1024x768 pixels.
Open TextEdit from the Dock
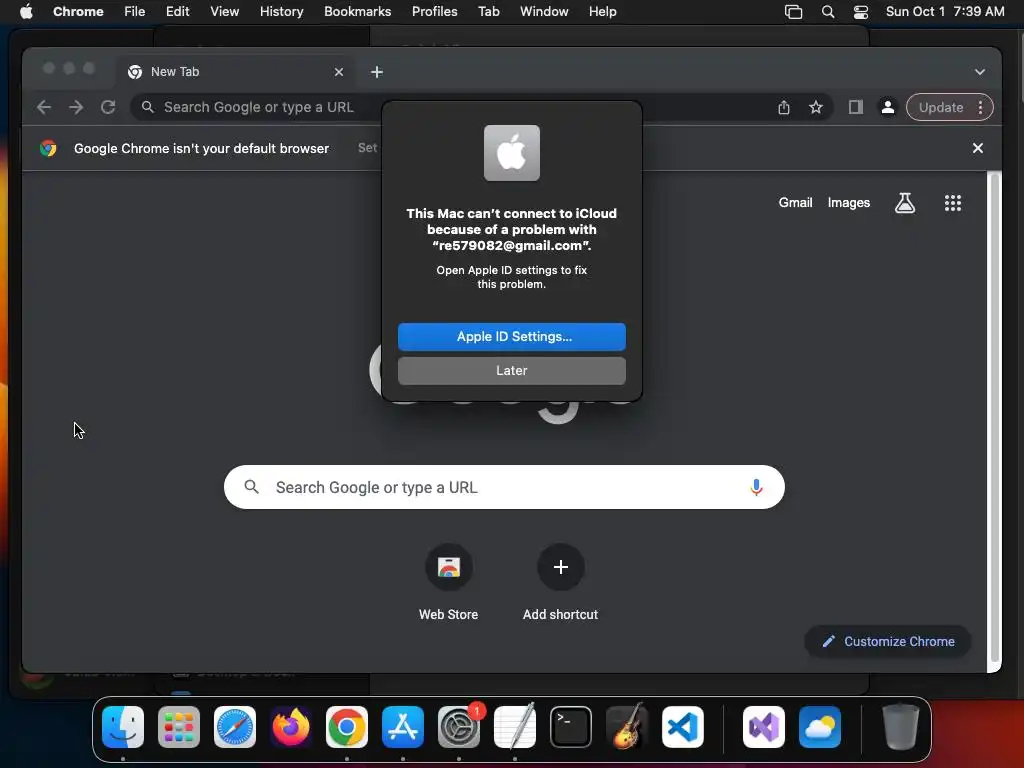515,727
